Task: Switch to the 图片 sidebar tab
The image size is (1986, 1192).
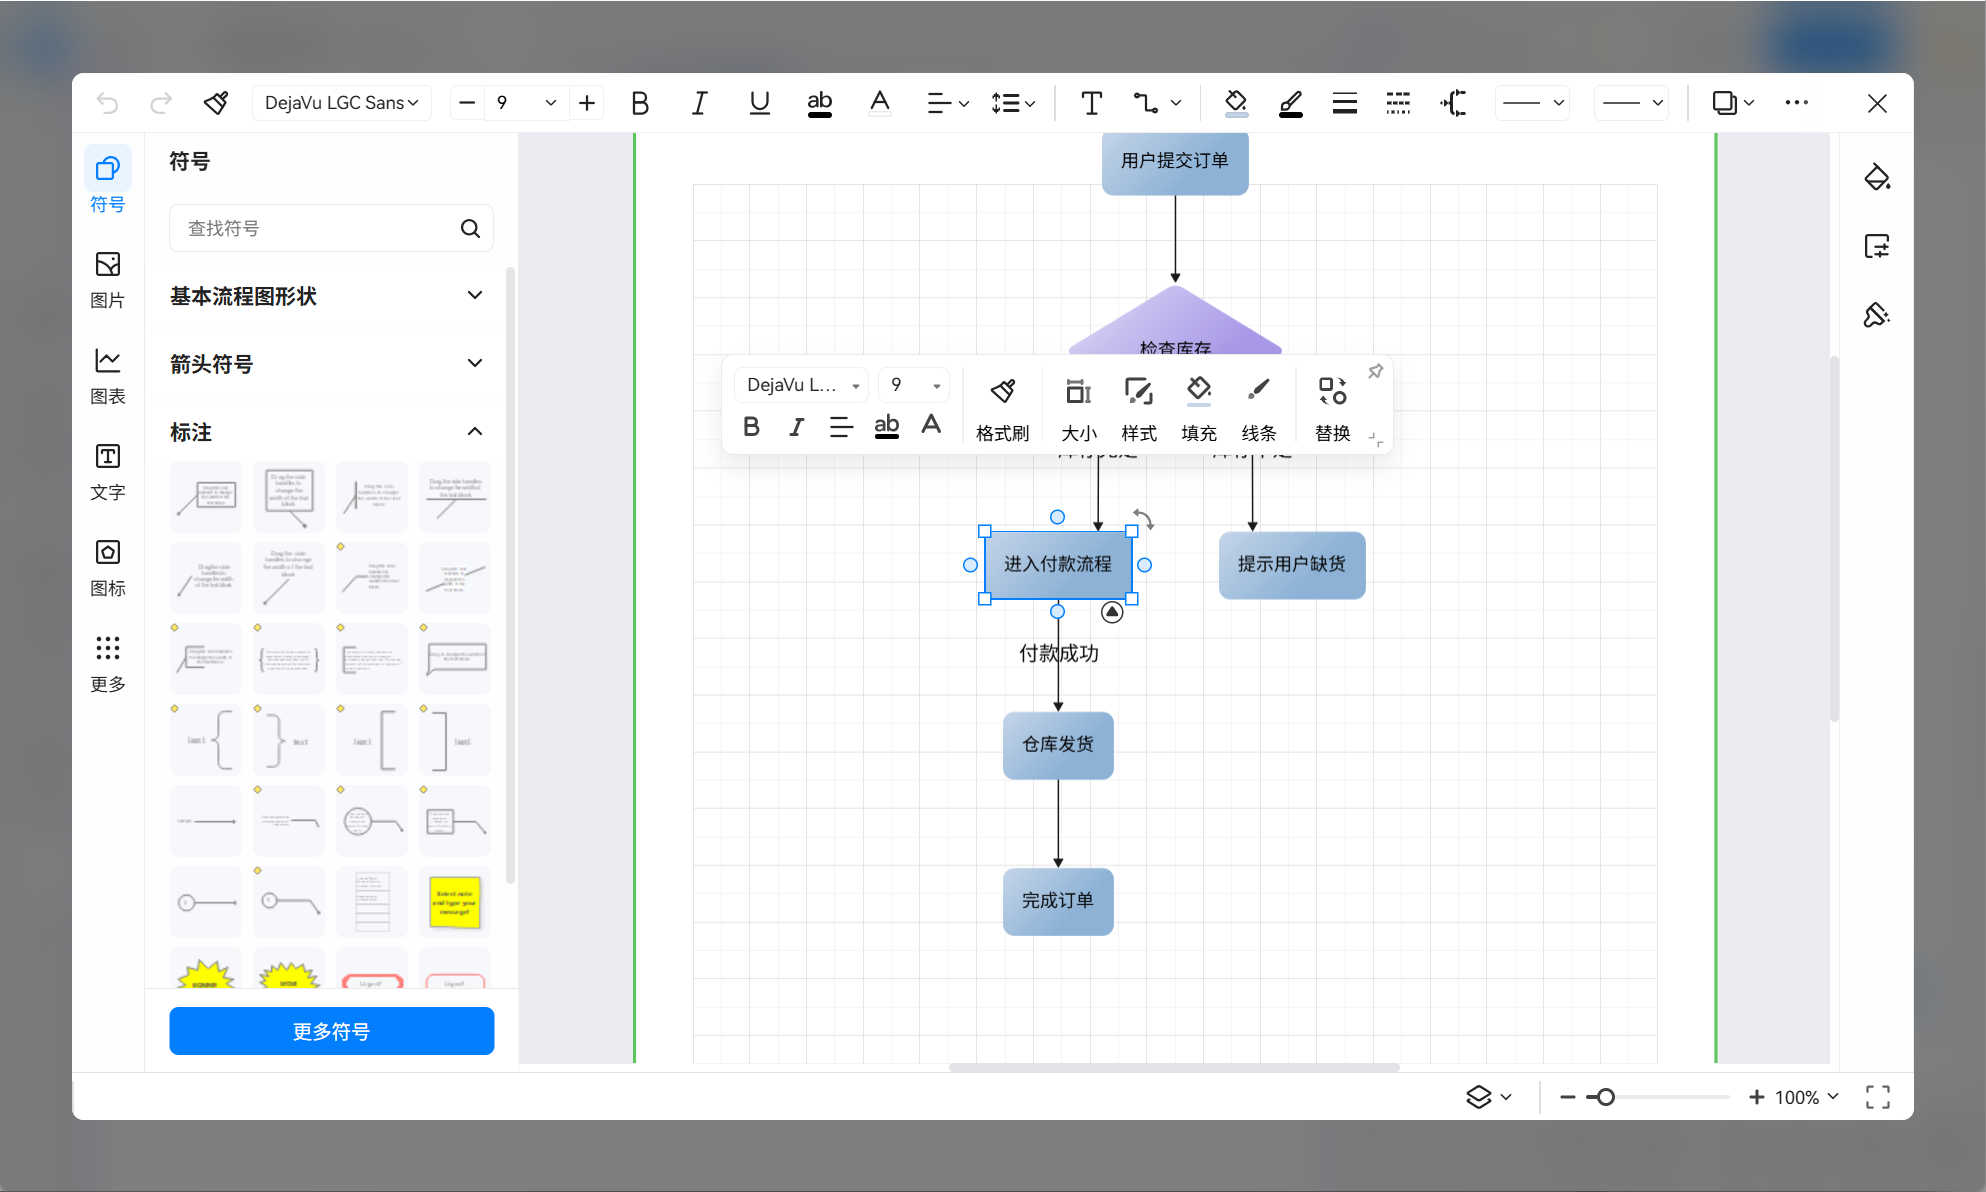Action: click(108, 280)
